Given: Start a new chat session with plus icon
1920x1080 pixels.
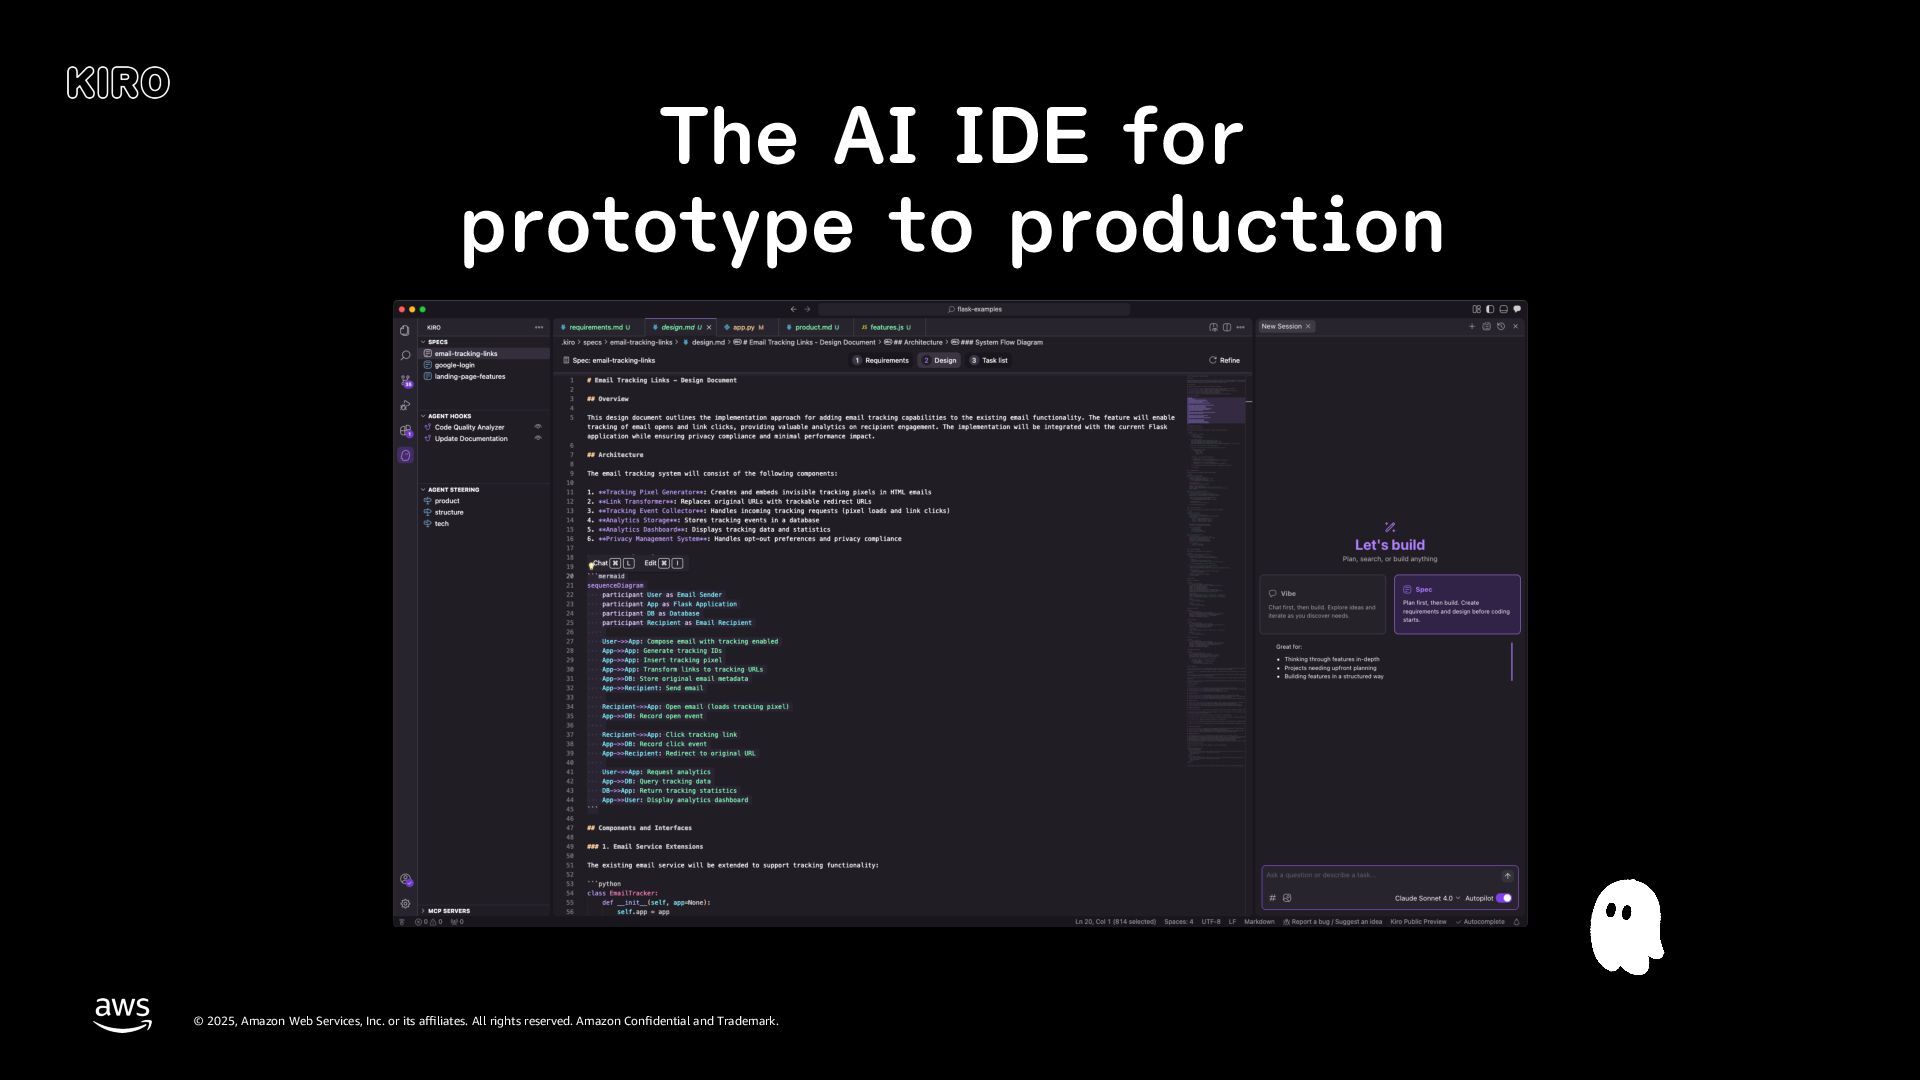Looking at the screenshot, I should pyautogui.click(x=1471, y=327).
